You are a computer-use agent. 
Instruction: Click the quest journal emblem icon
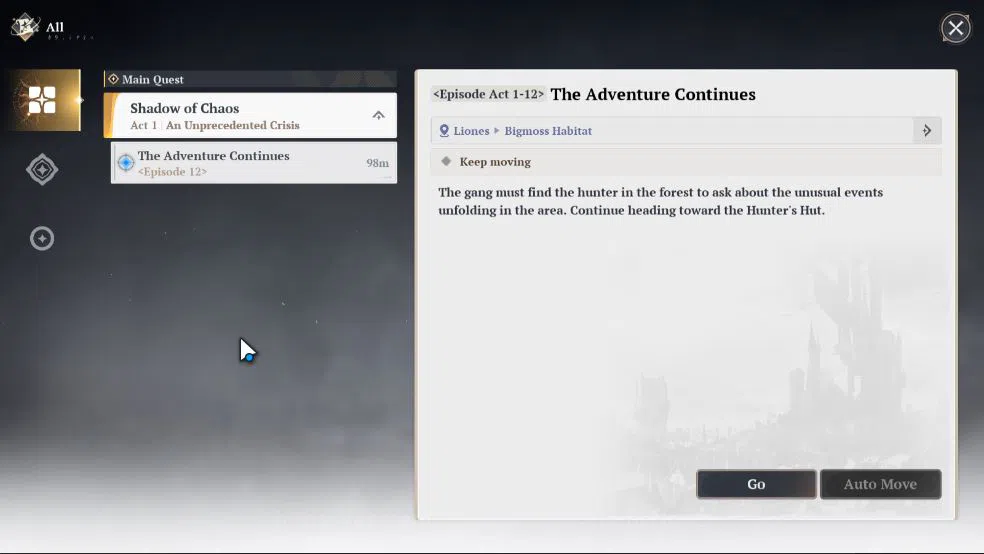tap(25, 27)
